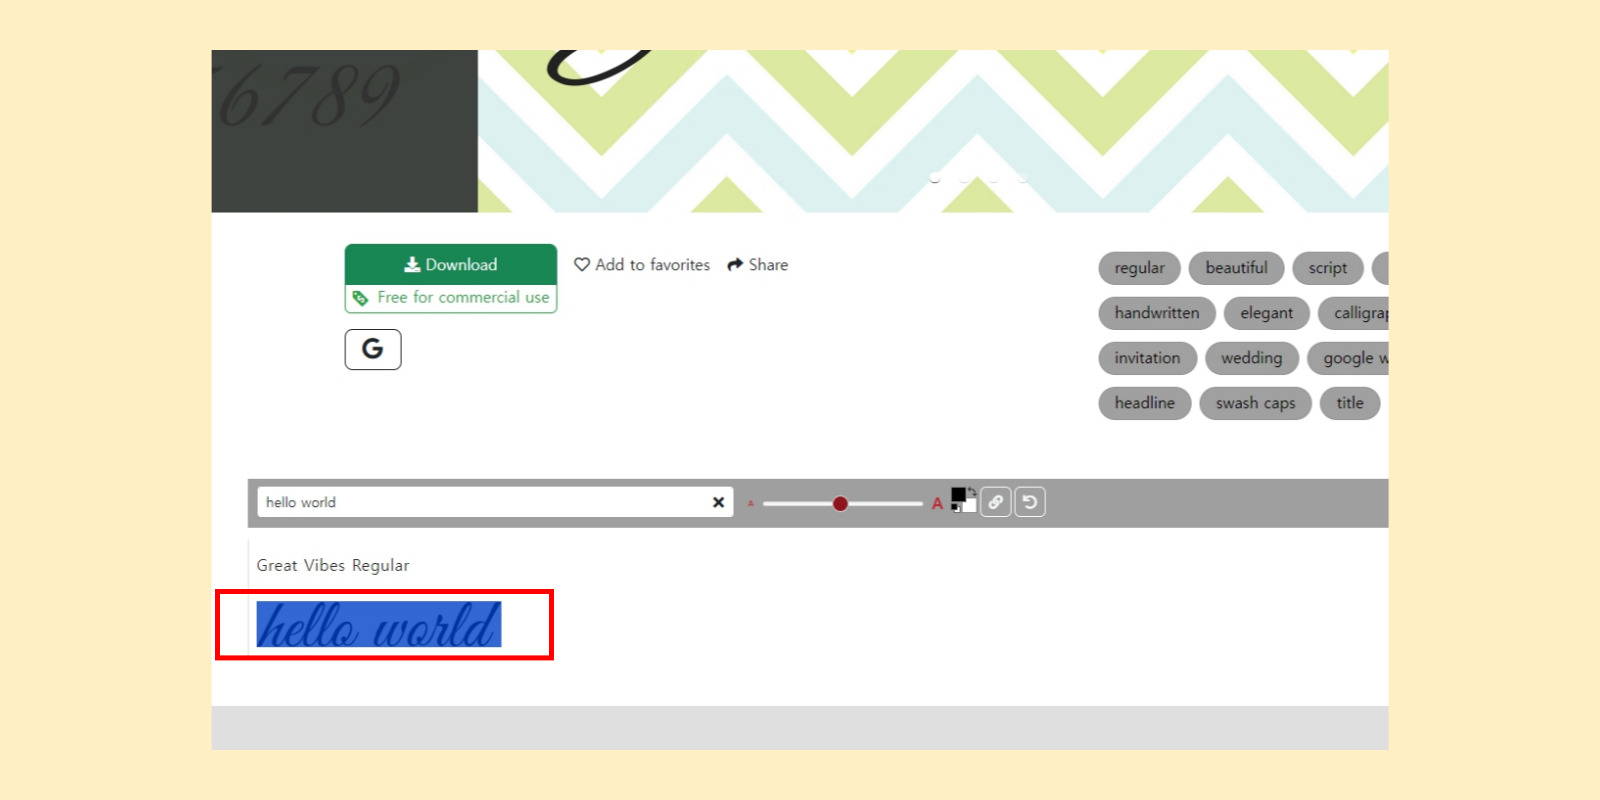Click the Free for commercial use label

tap(451, 298)
